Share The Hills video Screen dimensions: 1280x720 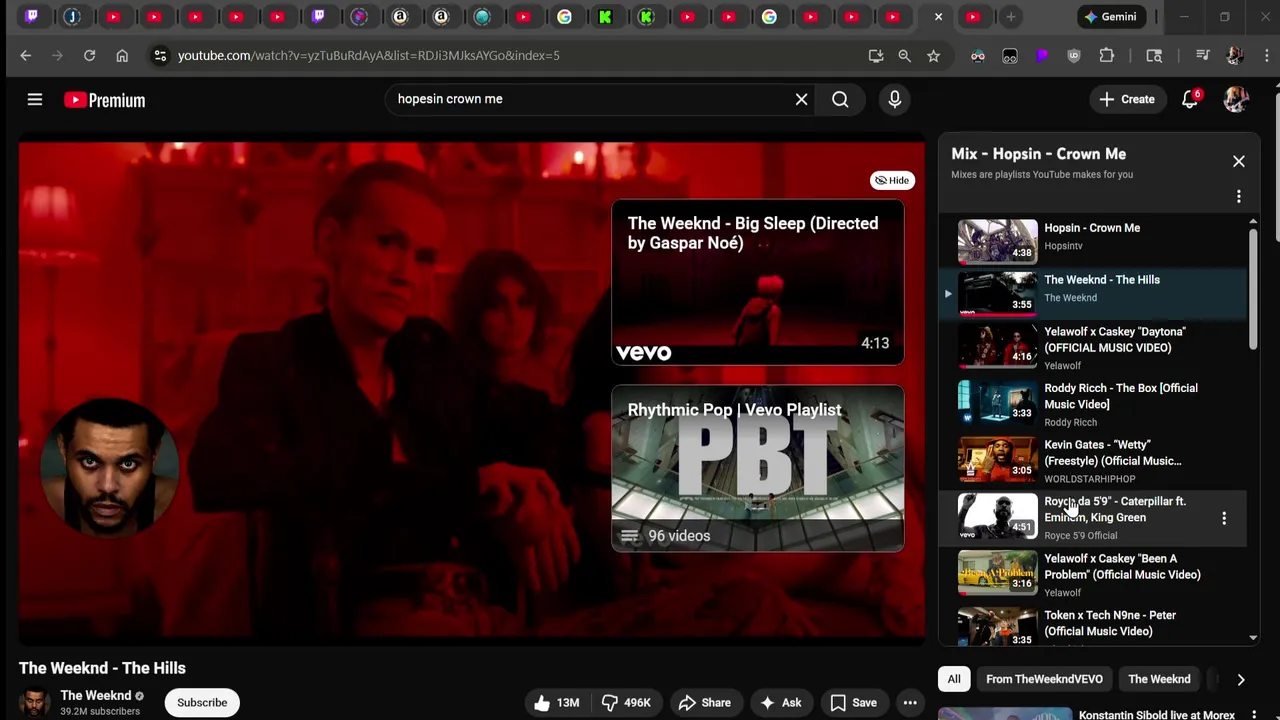(x=704, y=703)
